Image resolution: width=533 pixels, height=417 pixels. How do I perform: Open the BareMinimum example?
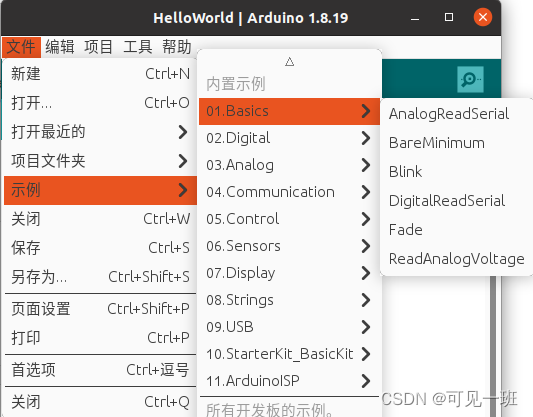pos(457,143)
